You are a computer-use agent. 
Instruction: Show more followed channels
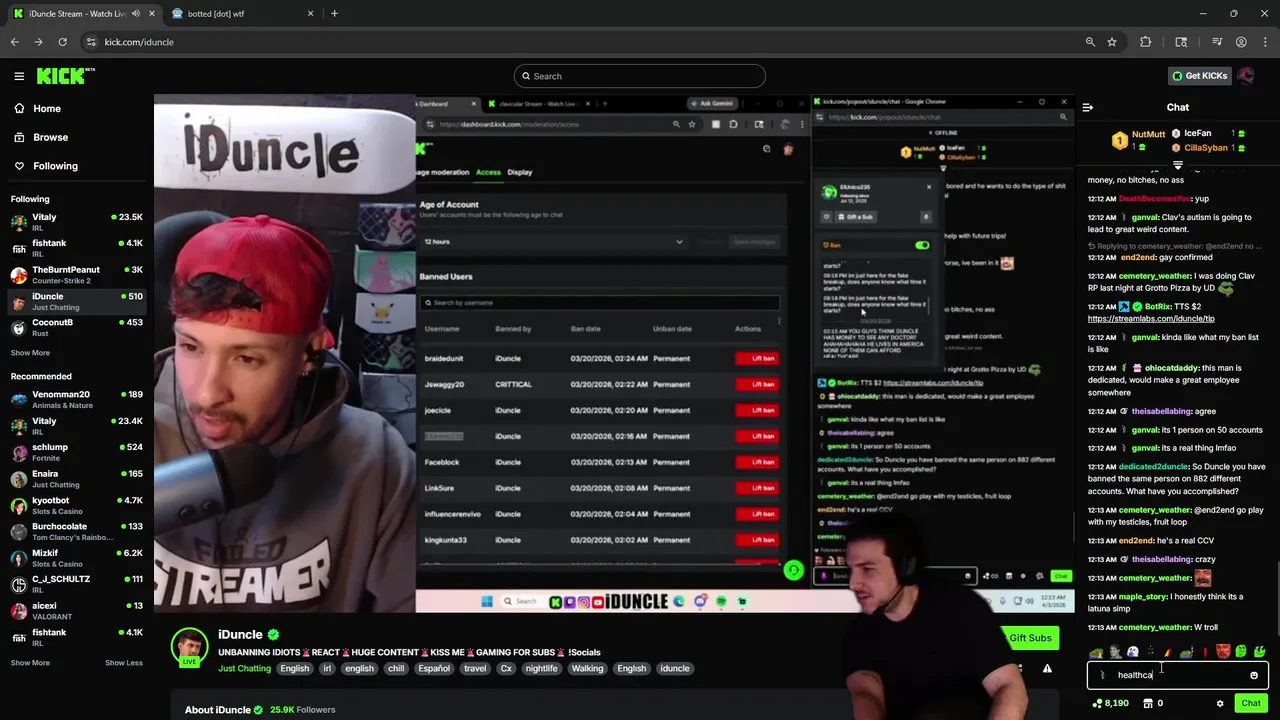coord(30,353)
